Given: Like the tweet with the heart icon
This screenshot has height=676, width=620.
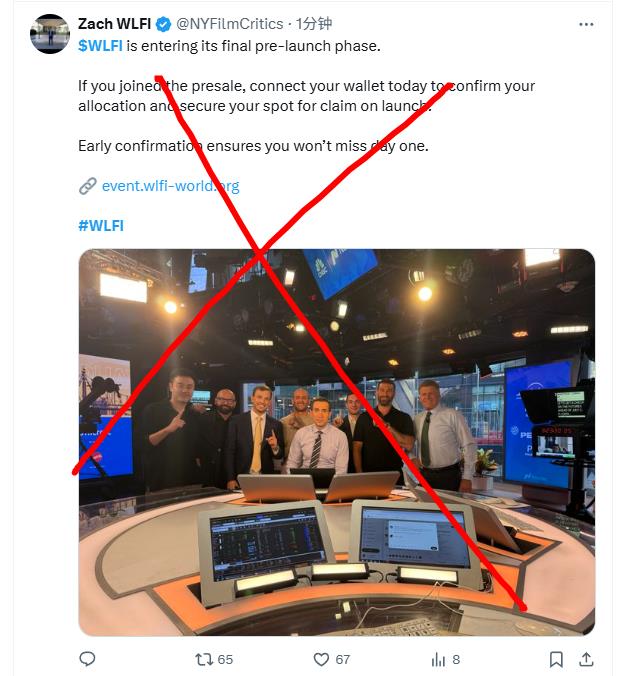Looking at the screenshot, I should pyautogui.click(x=321, y=659).
